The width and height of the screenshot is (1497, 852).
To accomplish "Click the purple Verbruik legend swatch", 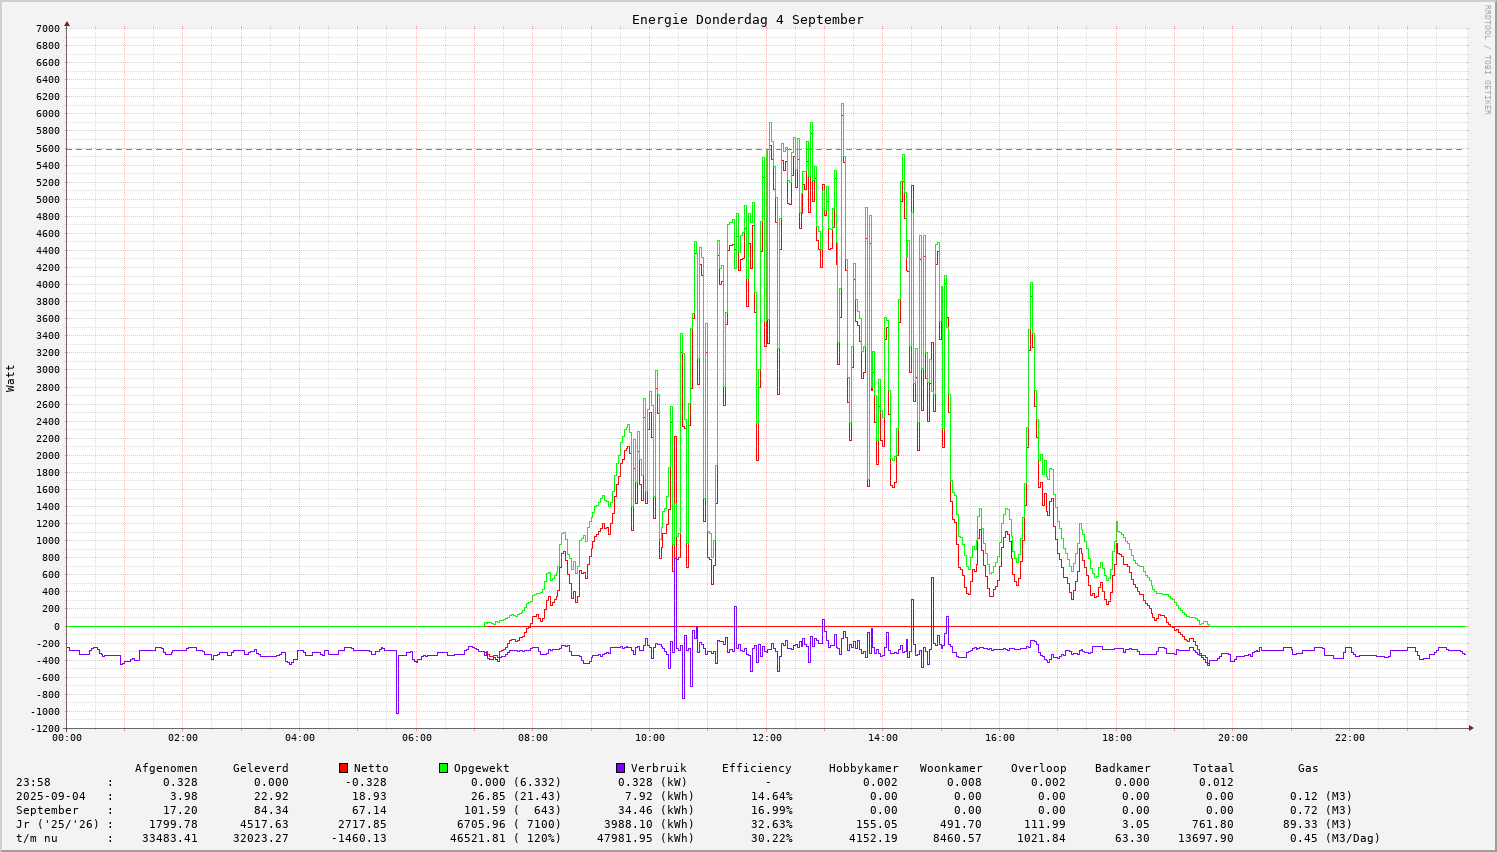I will point(621,768).
